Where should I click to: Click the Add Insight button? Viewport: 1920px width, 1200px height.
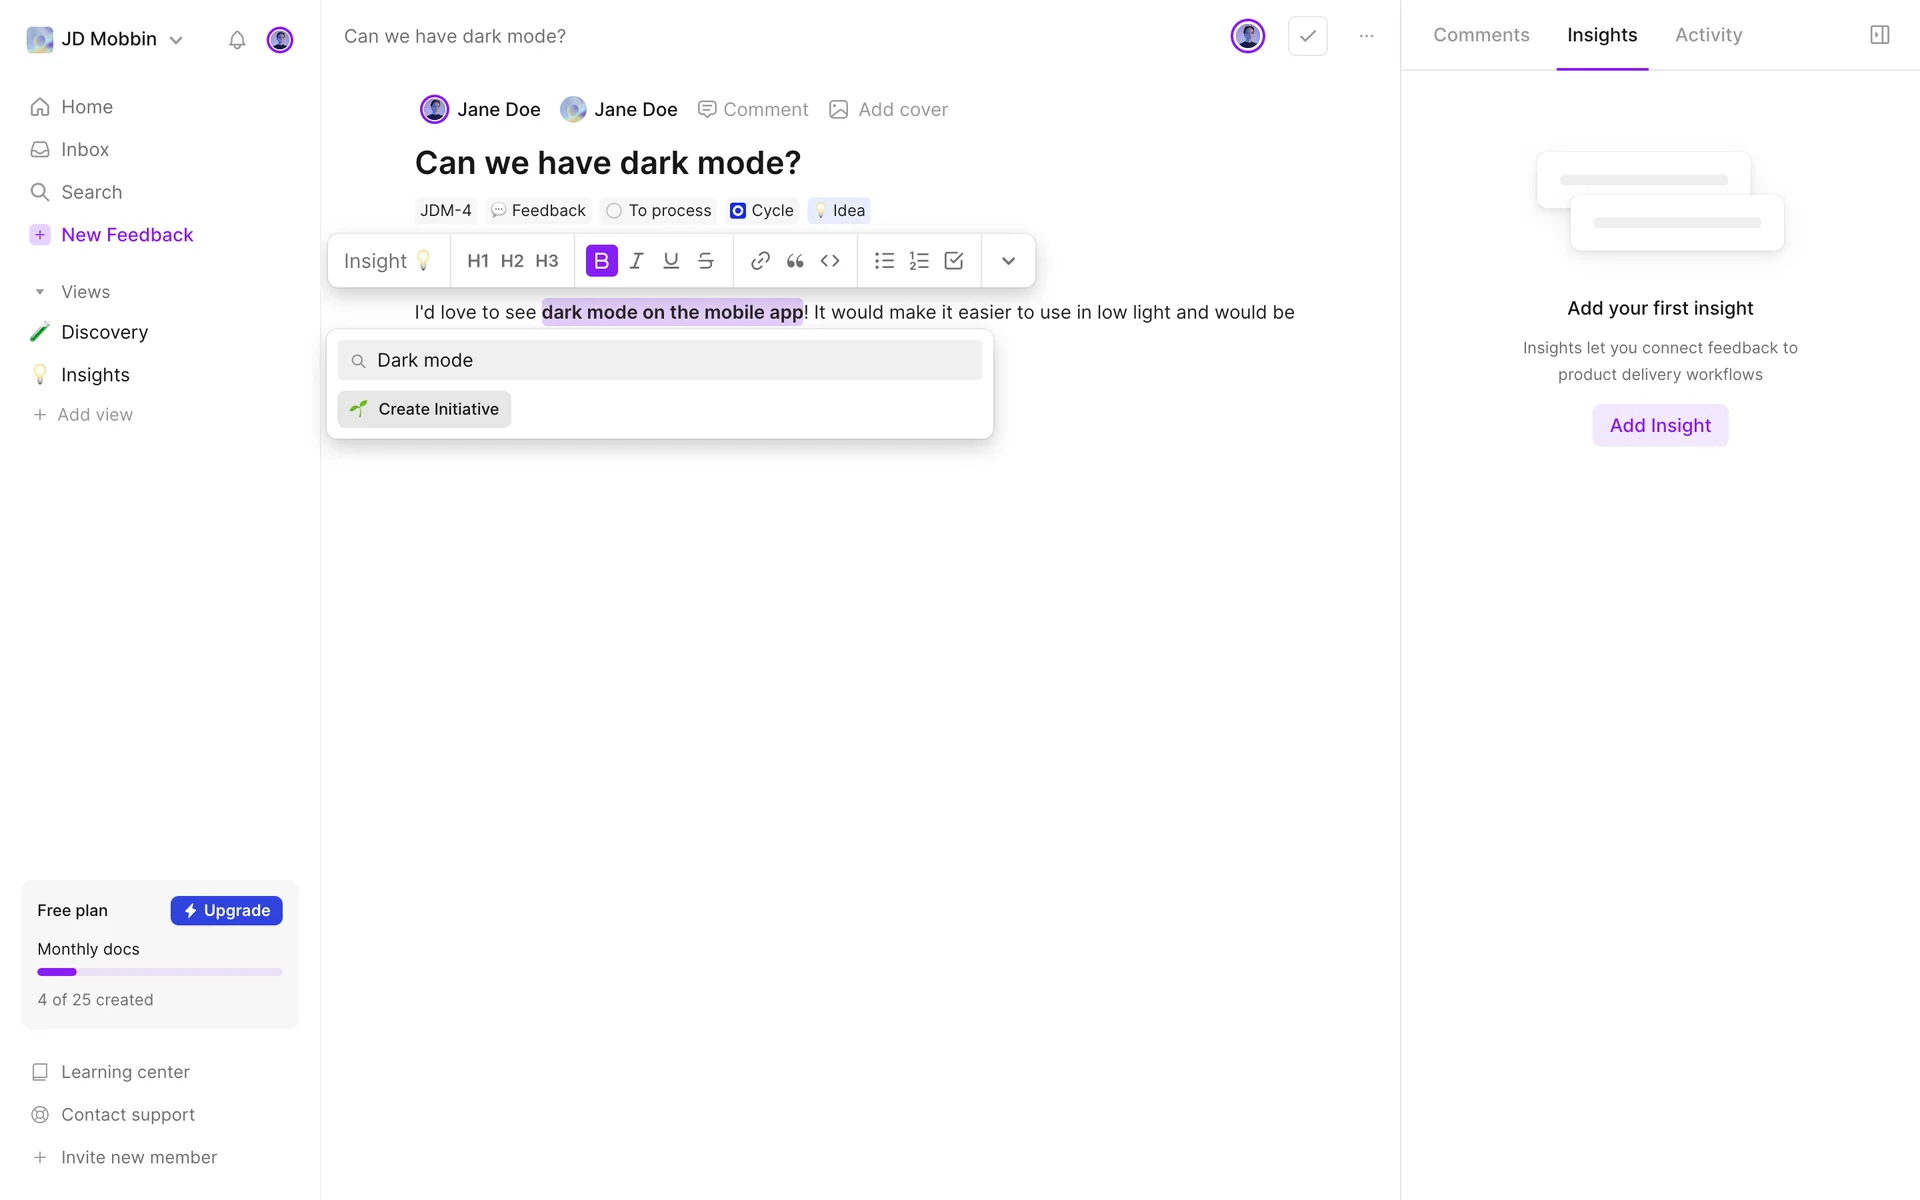pyautogui.click(x=1660, y=425)
